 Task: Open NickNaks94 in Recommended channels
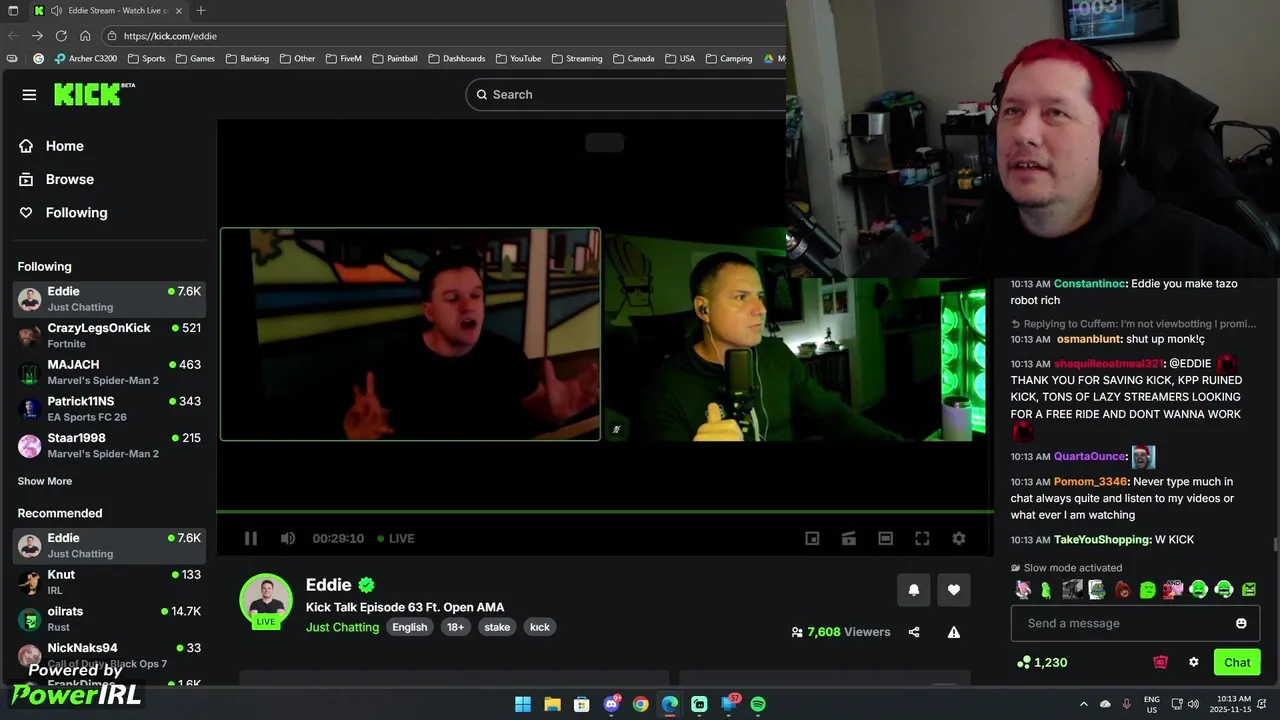[x=109, y=655]
